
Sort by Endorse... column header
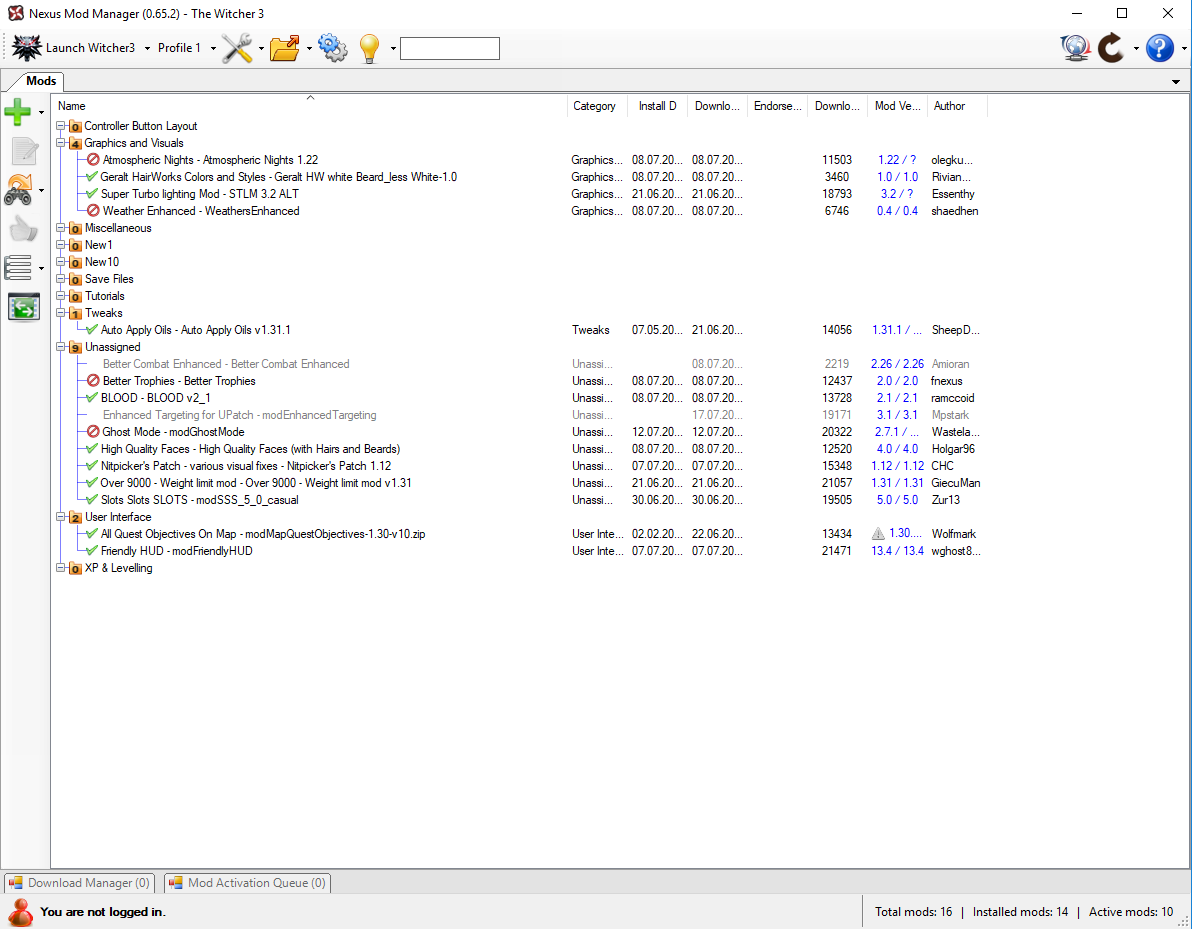click(778, 106)
